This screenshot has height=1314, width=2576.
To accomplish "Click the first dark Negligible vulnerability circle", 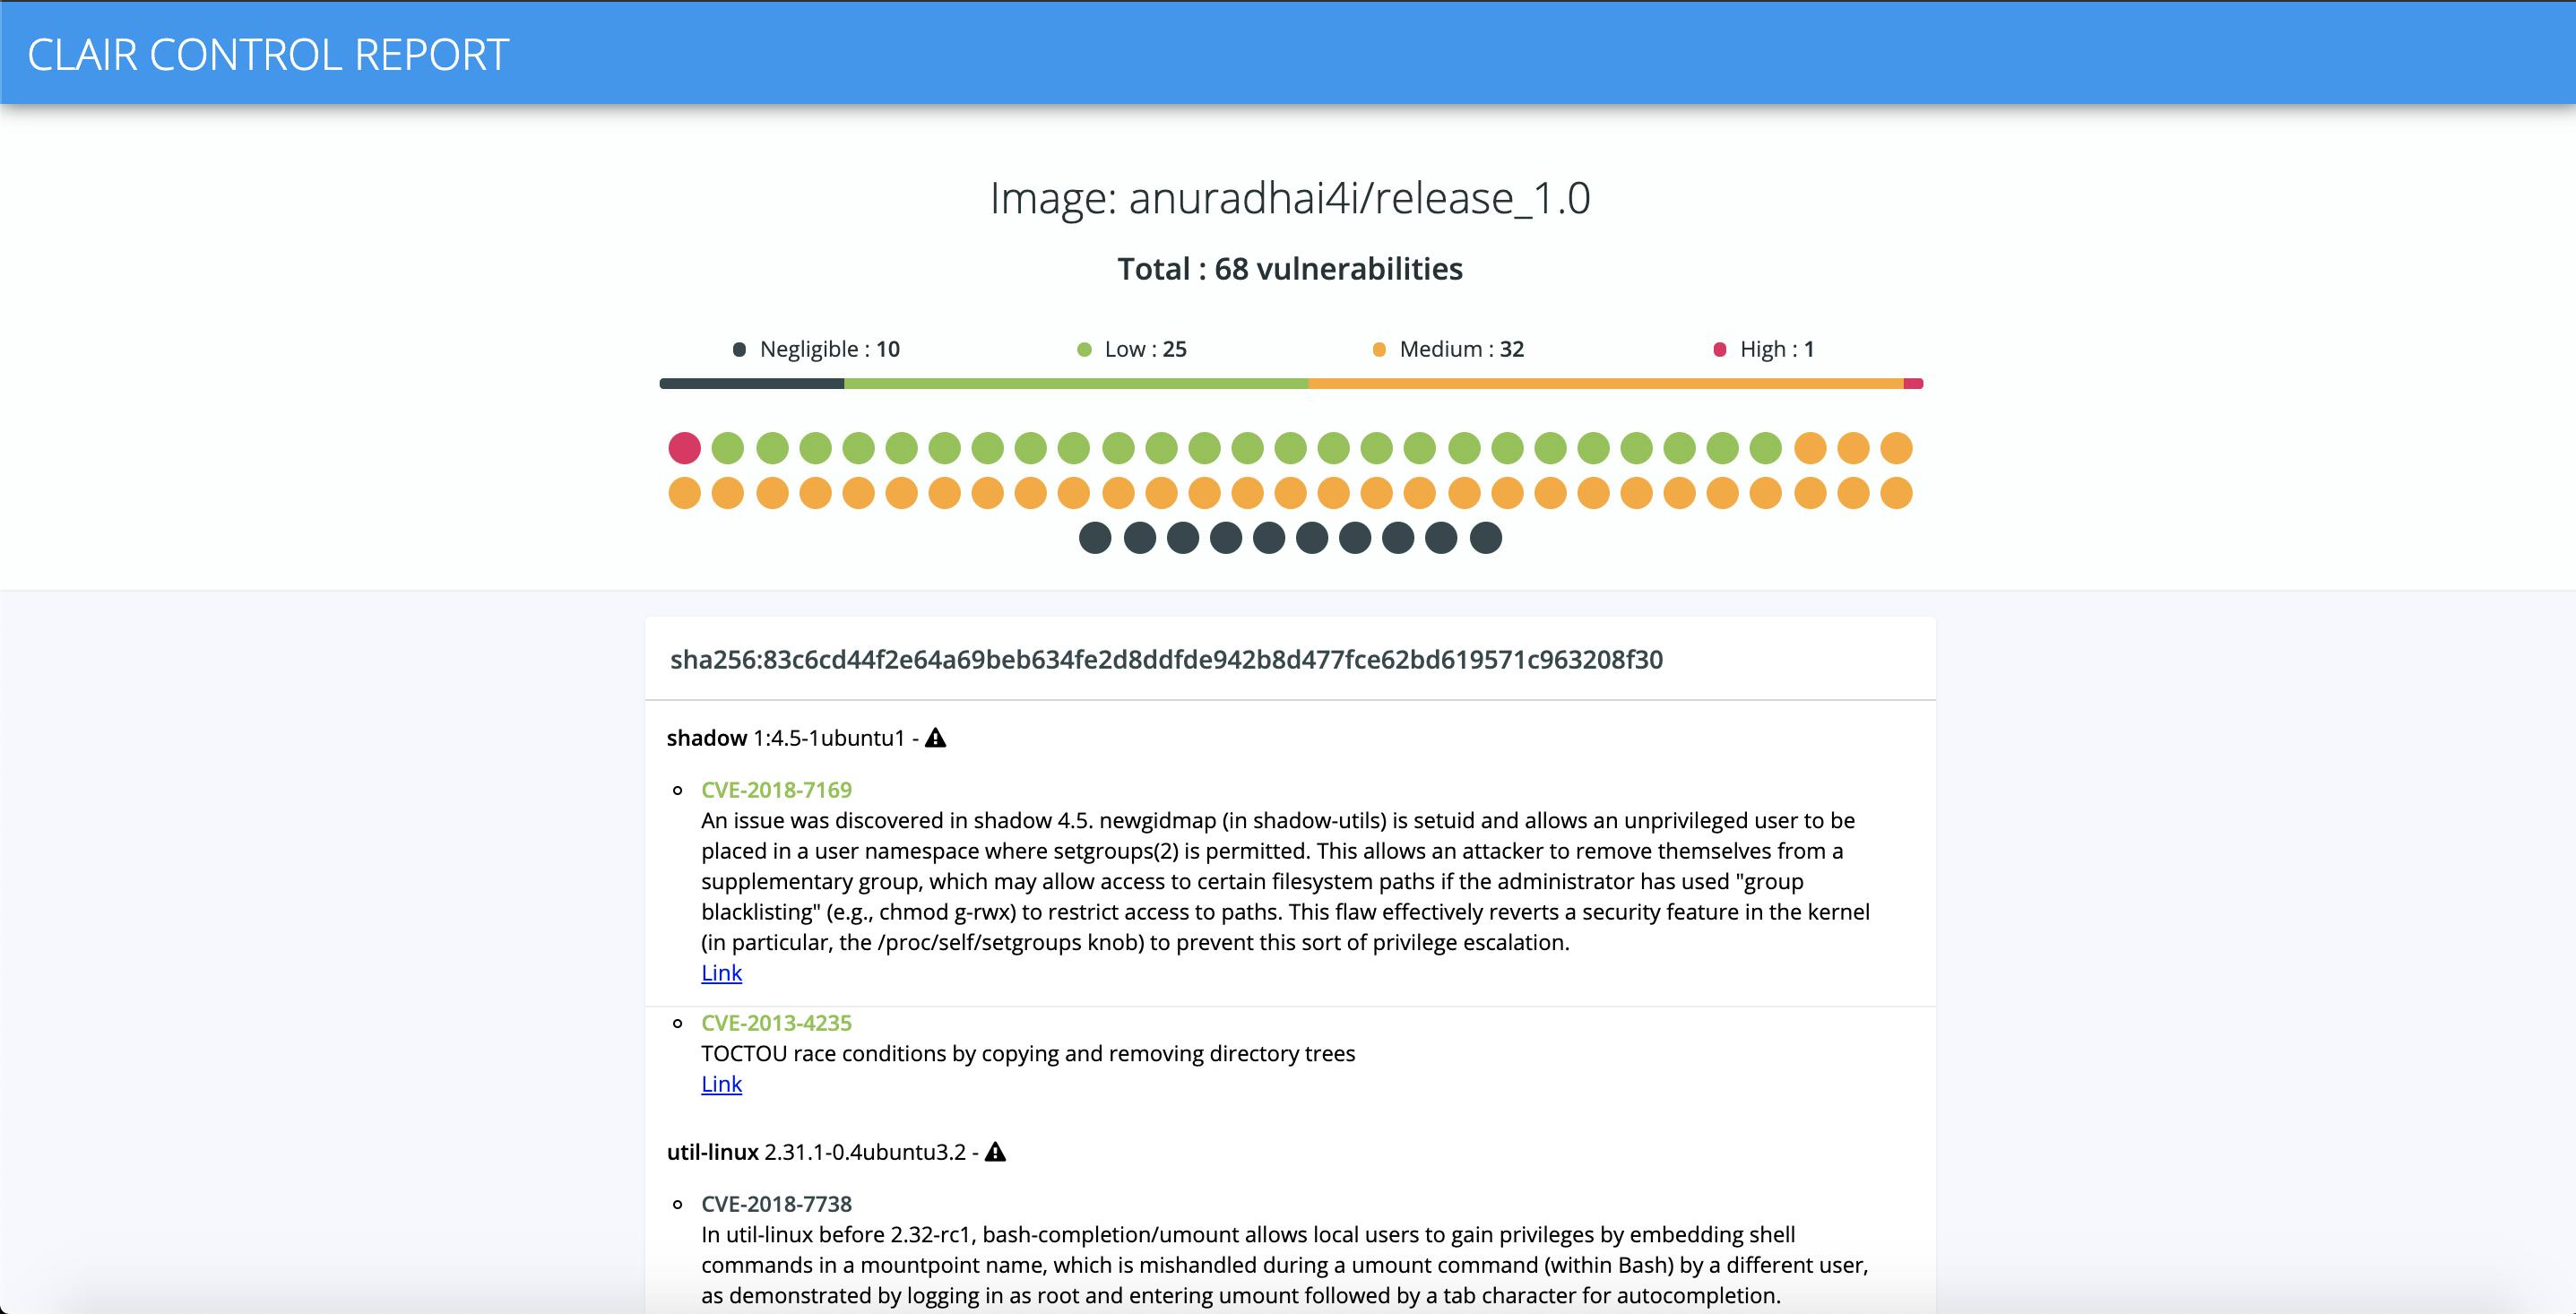I will pyautogui.click(x=1095, y=538).
